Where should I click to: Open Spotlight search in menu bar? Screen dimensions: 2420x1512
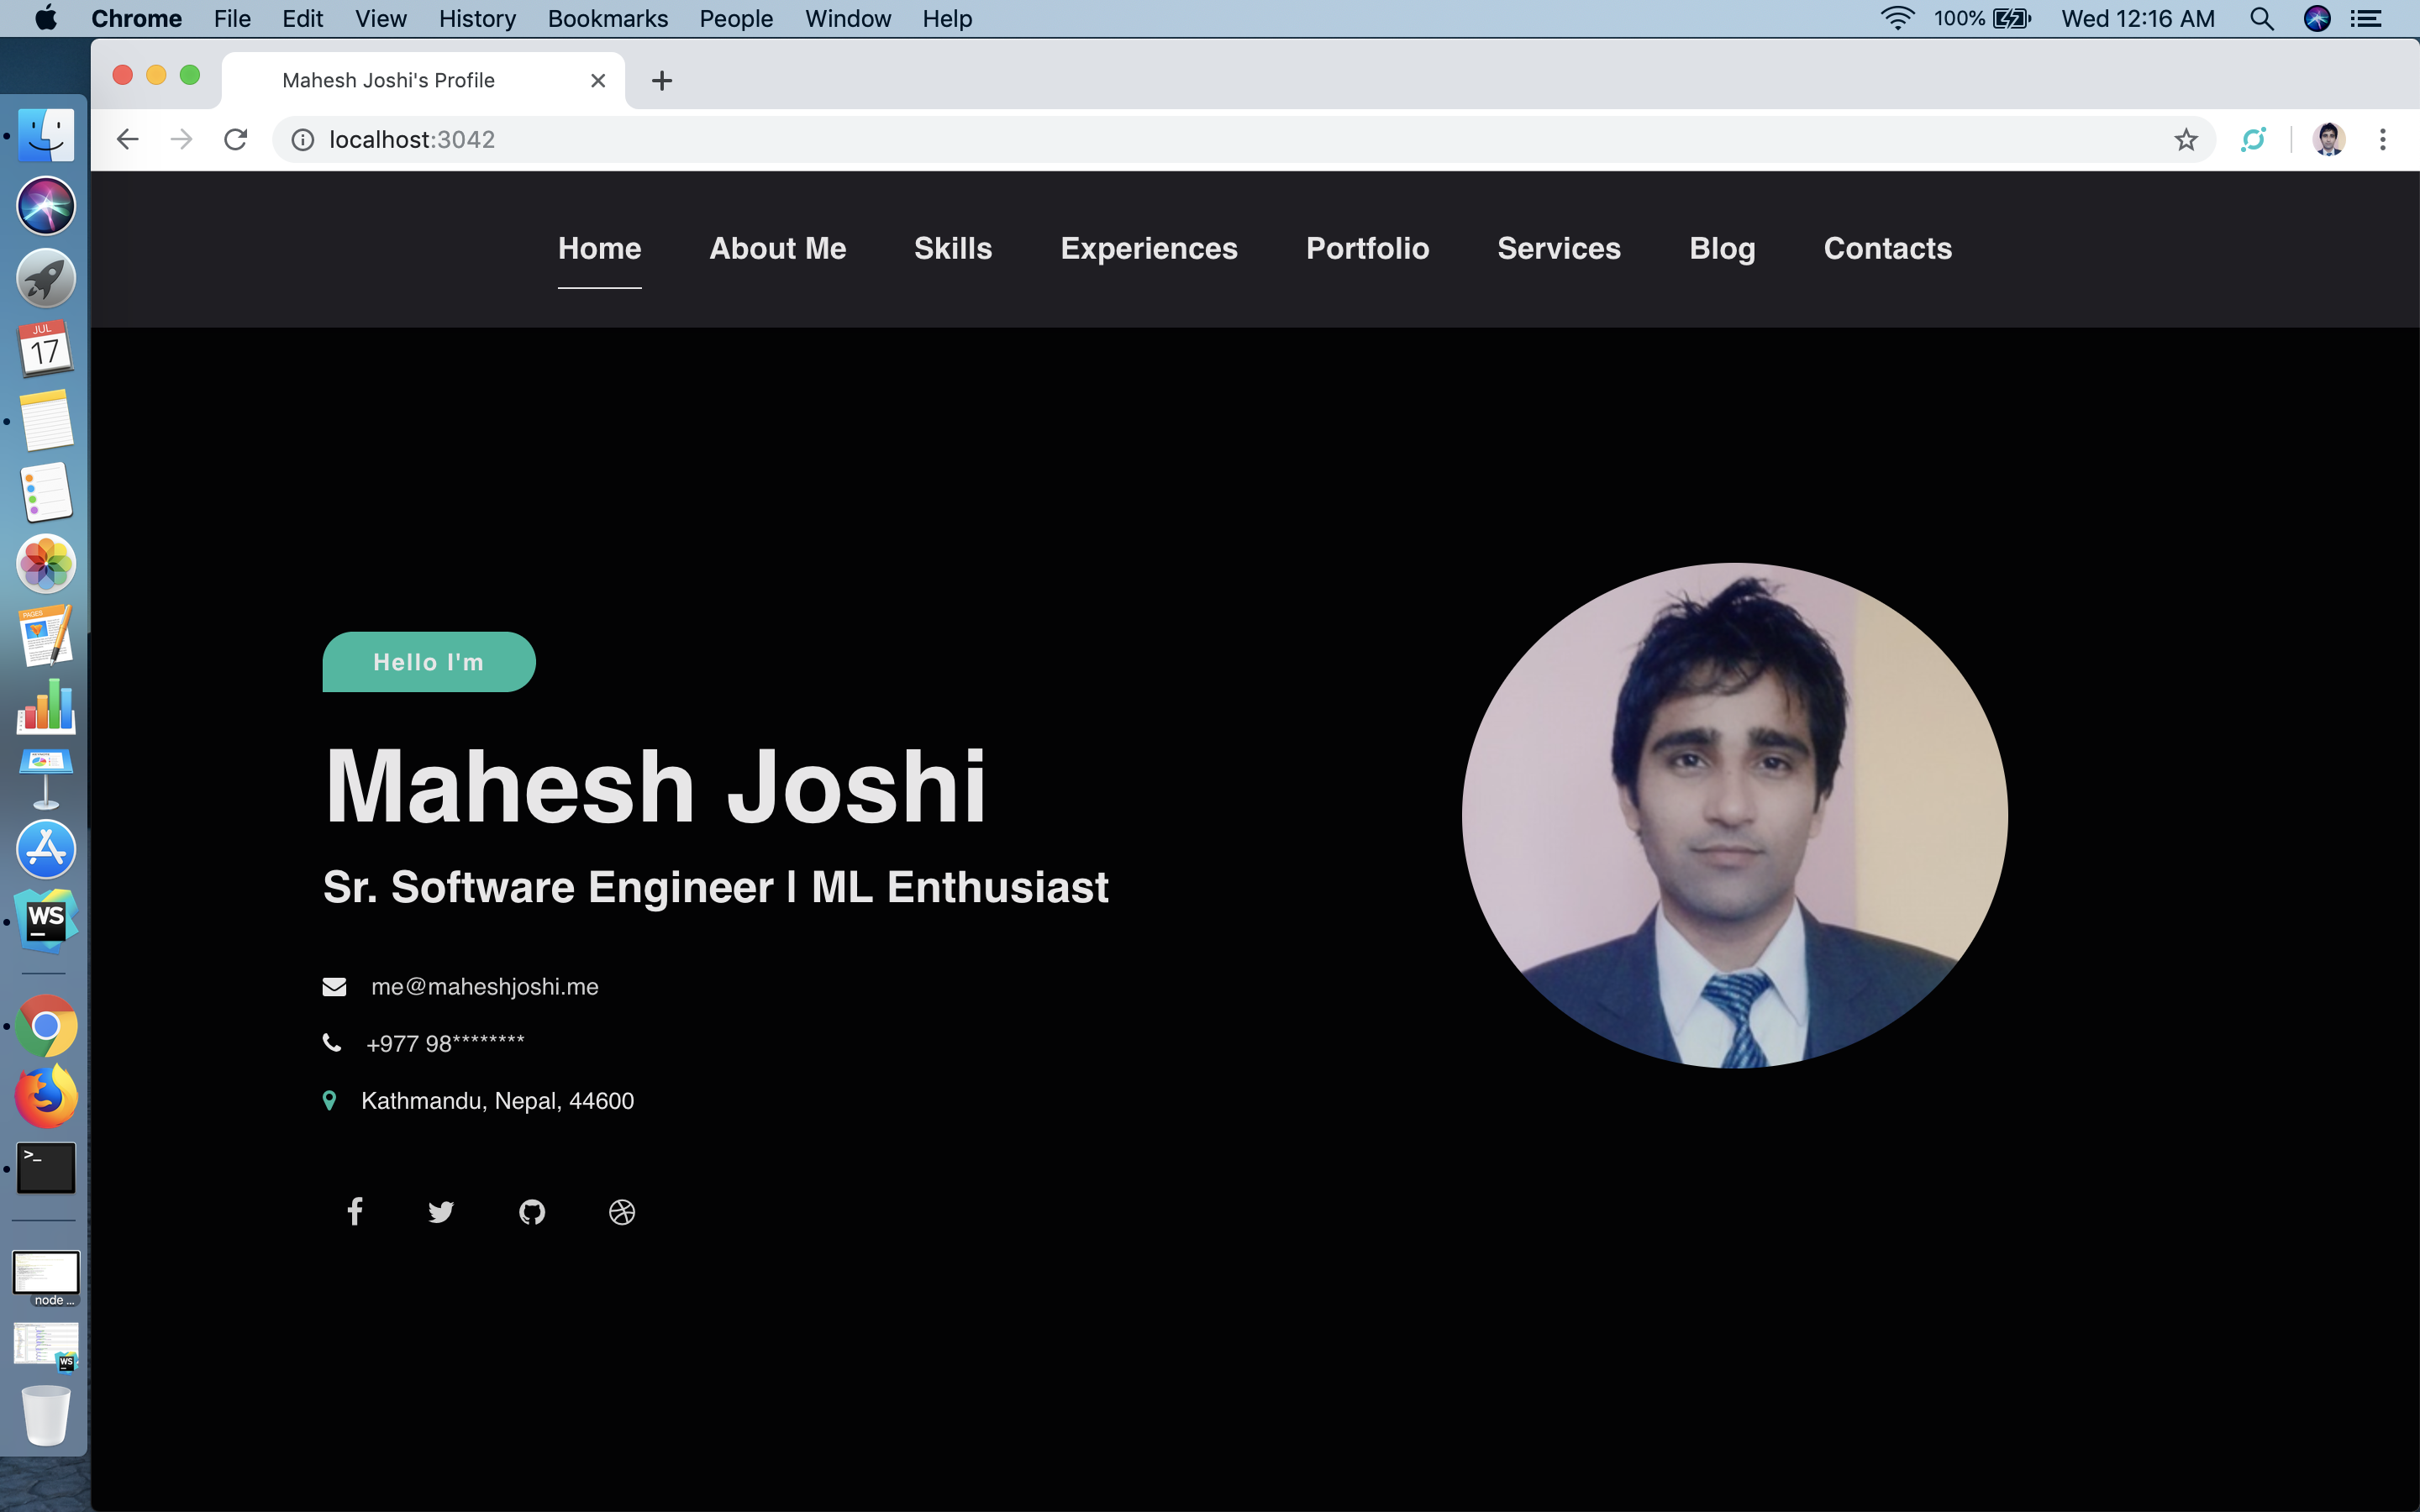(x=2261, y=19)
